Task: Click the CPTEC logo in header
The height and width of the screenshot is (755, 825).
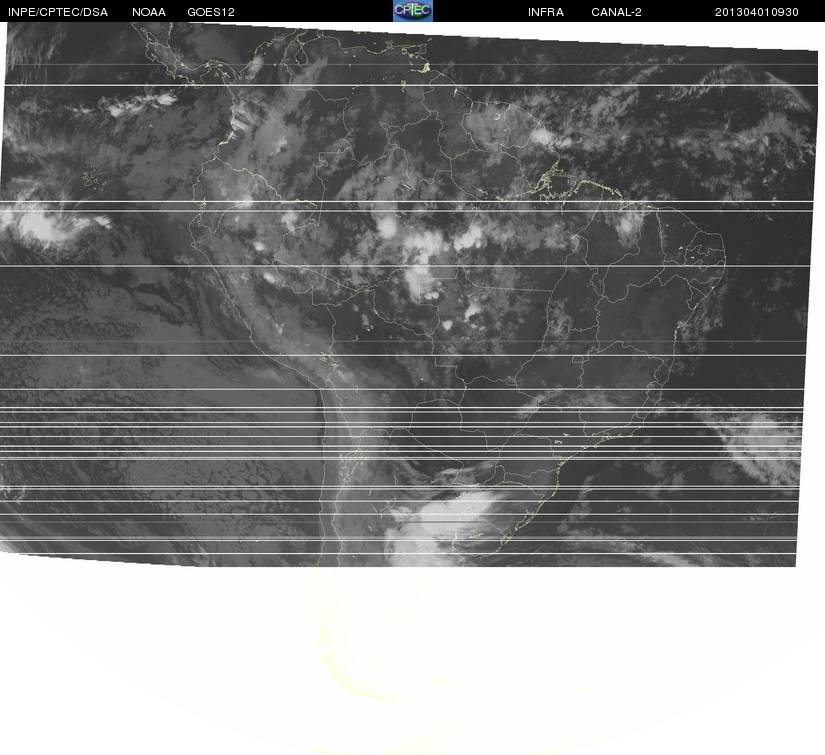Action: pyautogui.click(x=413, y=11)
